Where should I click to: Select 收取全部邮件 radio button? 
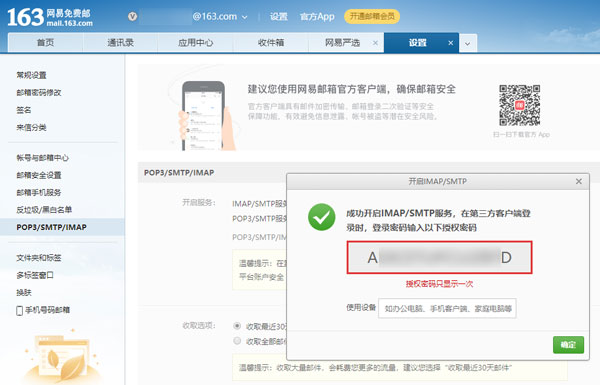(x=237, y=341)
